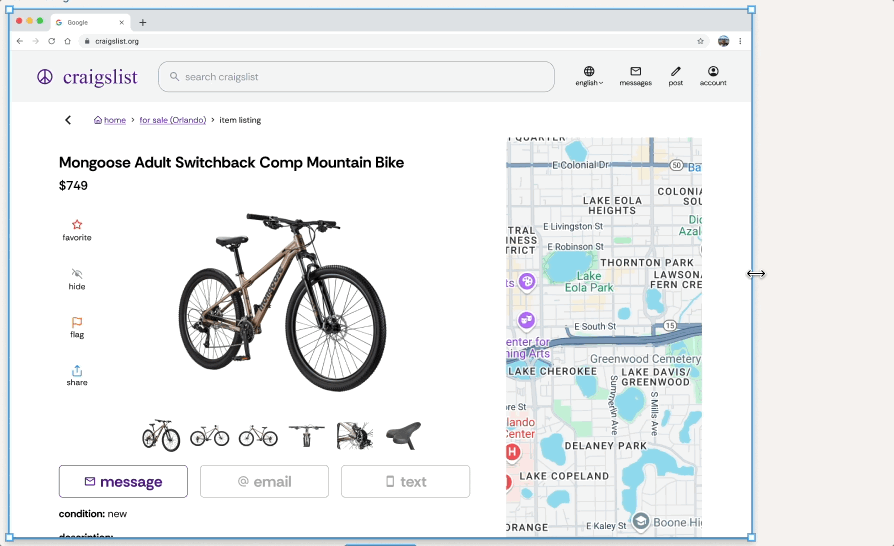Click the DELANEY PARK map label
894x546 pixels.
tap(606, 446)
